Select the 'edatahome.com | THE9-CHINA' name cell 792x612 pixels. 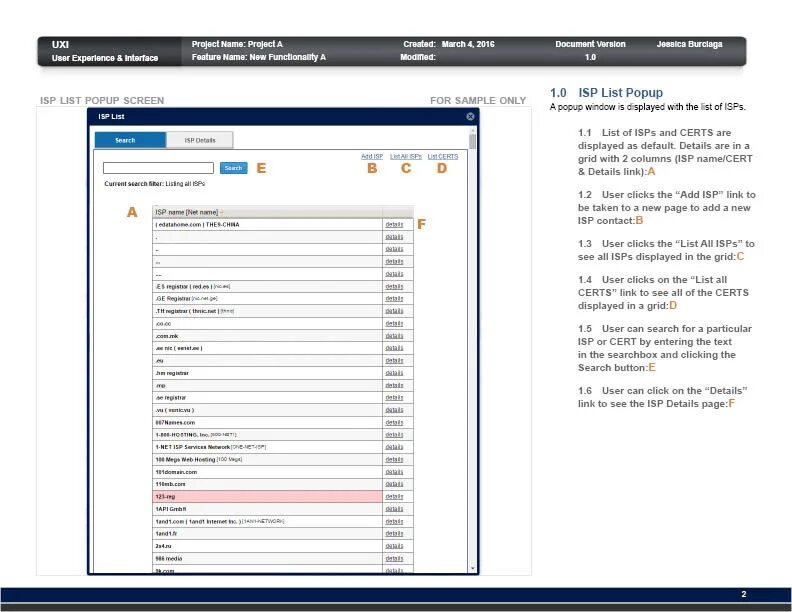tap(268, 225)
